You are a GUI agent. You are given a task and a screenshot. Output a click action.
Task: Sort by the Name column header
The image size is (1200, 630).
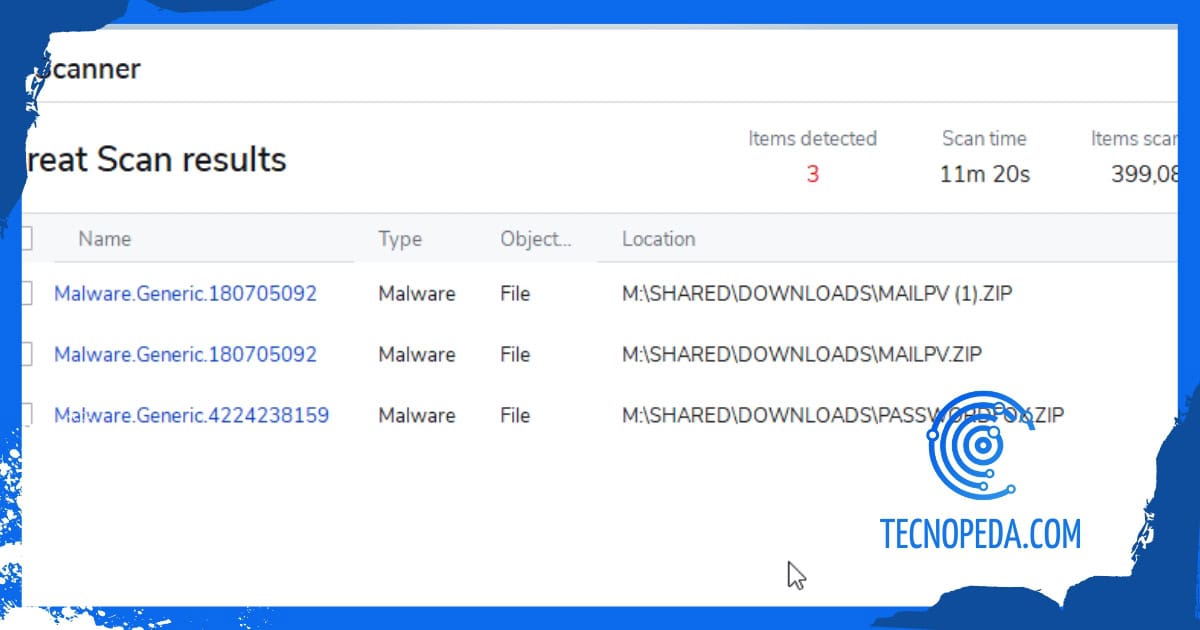coord(105,239)
